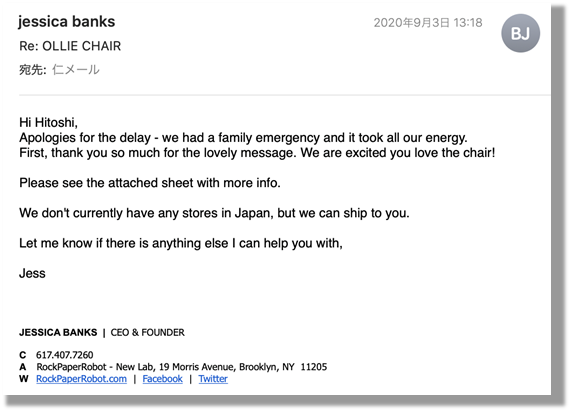Select the Re: OLLIE CHAIR subject line

(x=70, y=46)
